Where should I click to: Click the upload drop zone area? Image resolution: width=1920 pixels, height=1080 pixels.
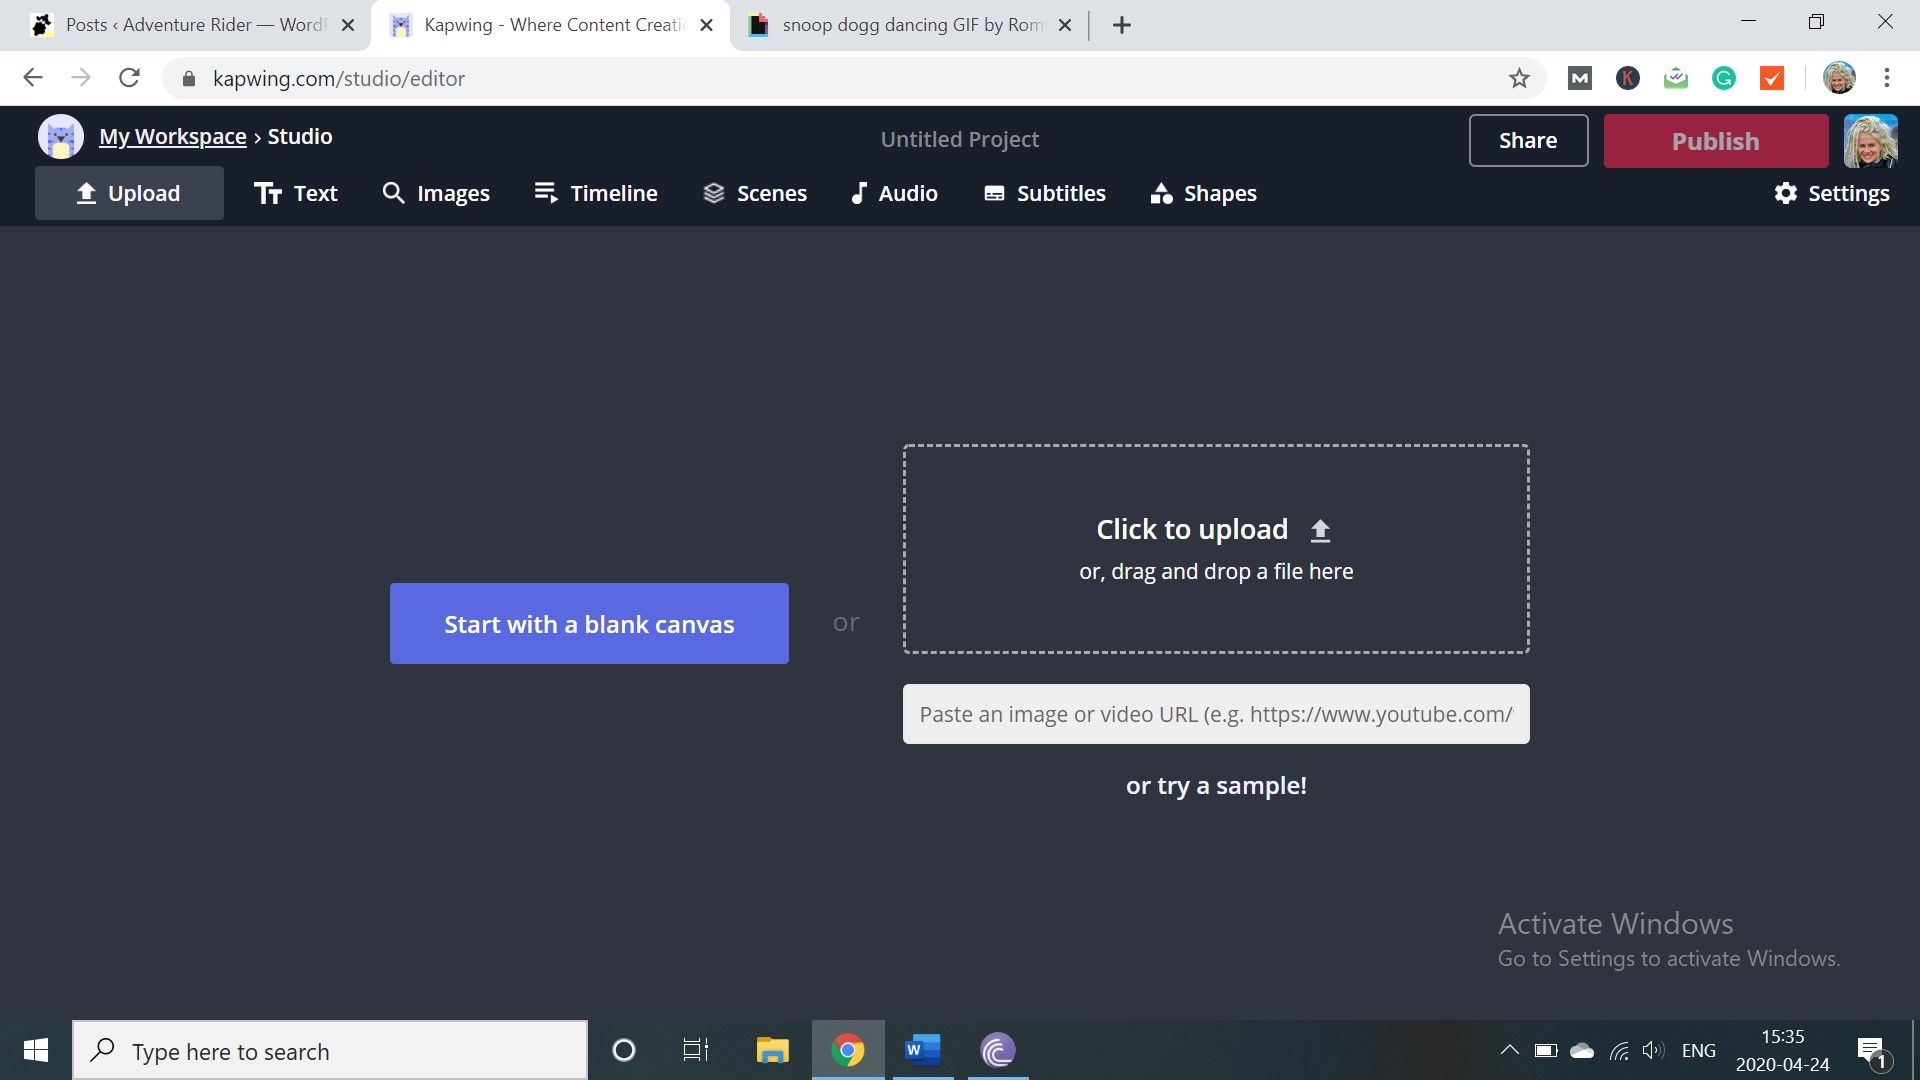pos(1215,549)
